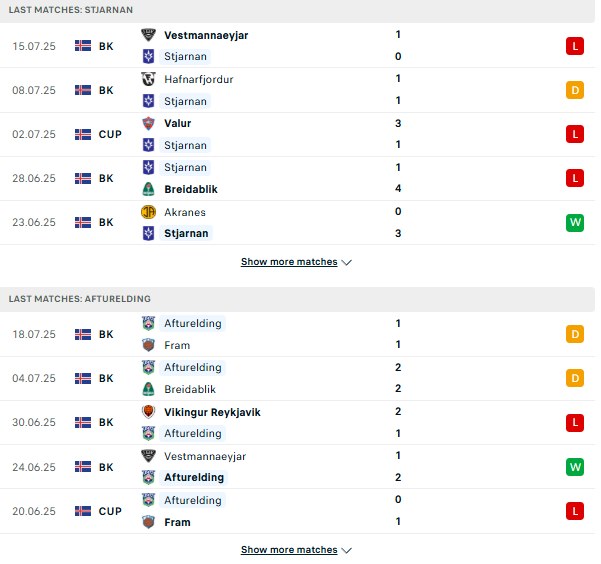
Task: Click the green W badge for Akranes match
Action: point(575,222)
